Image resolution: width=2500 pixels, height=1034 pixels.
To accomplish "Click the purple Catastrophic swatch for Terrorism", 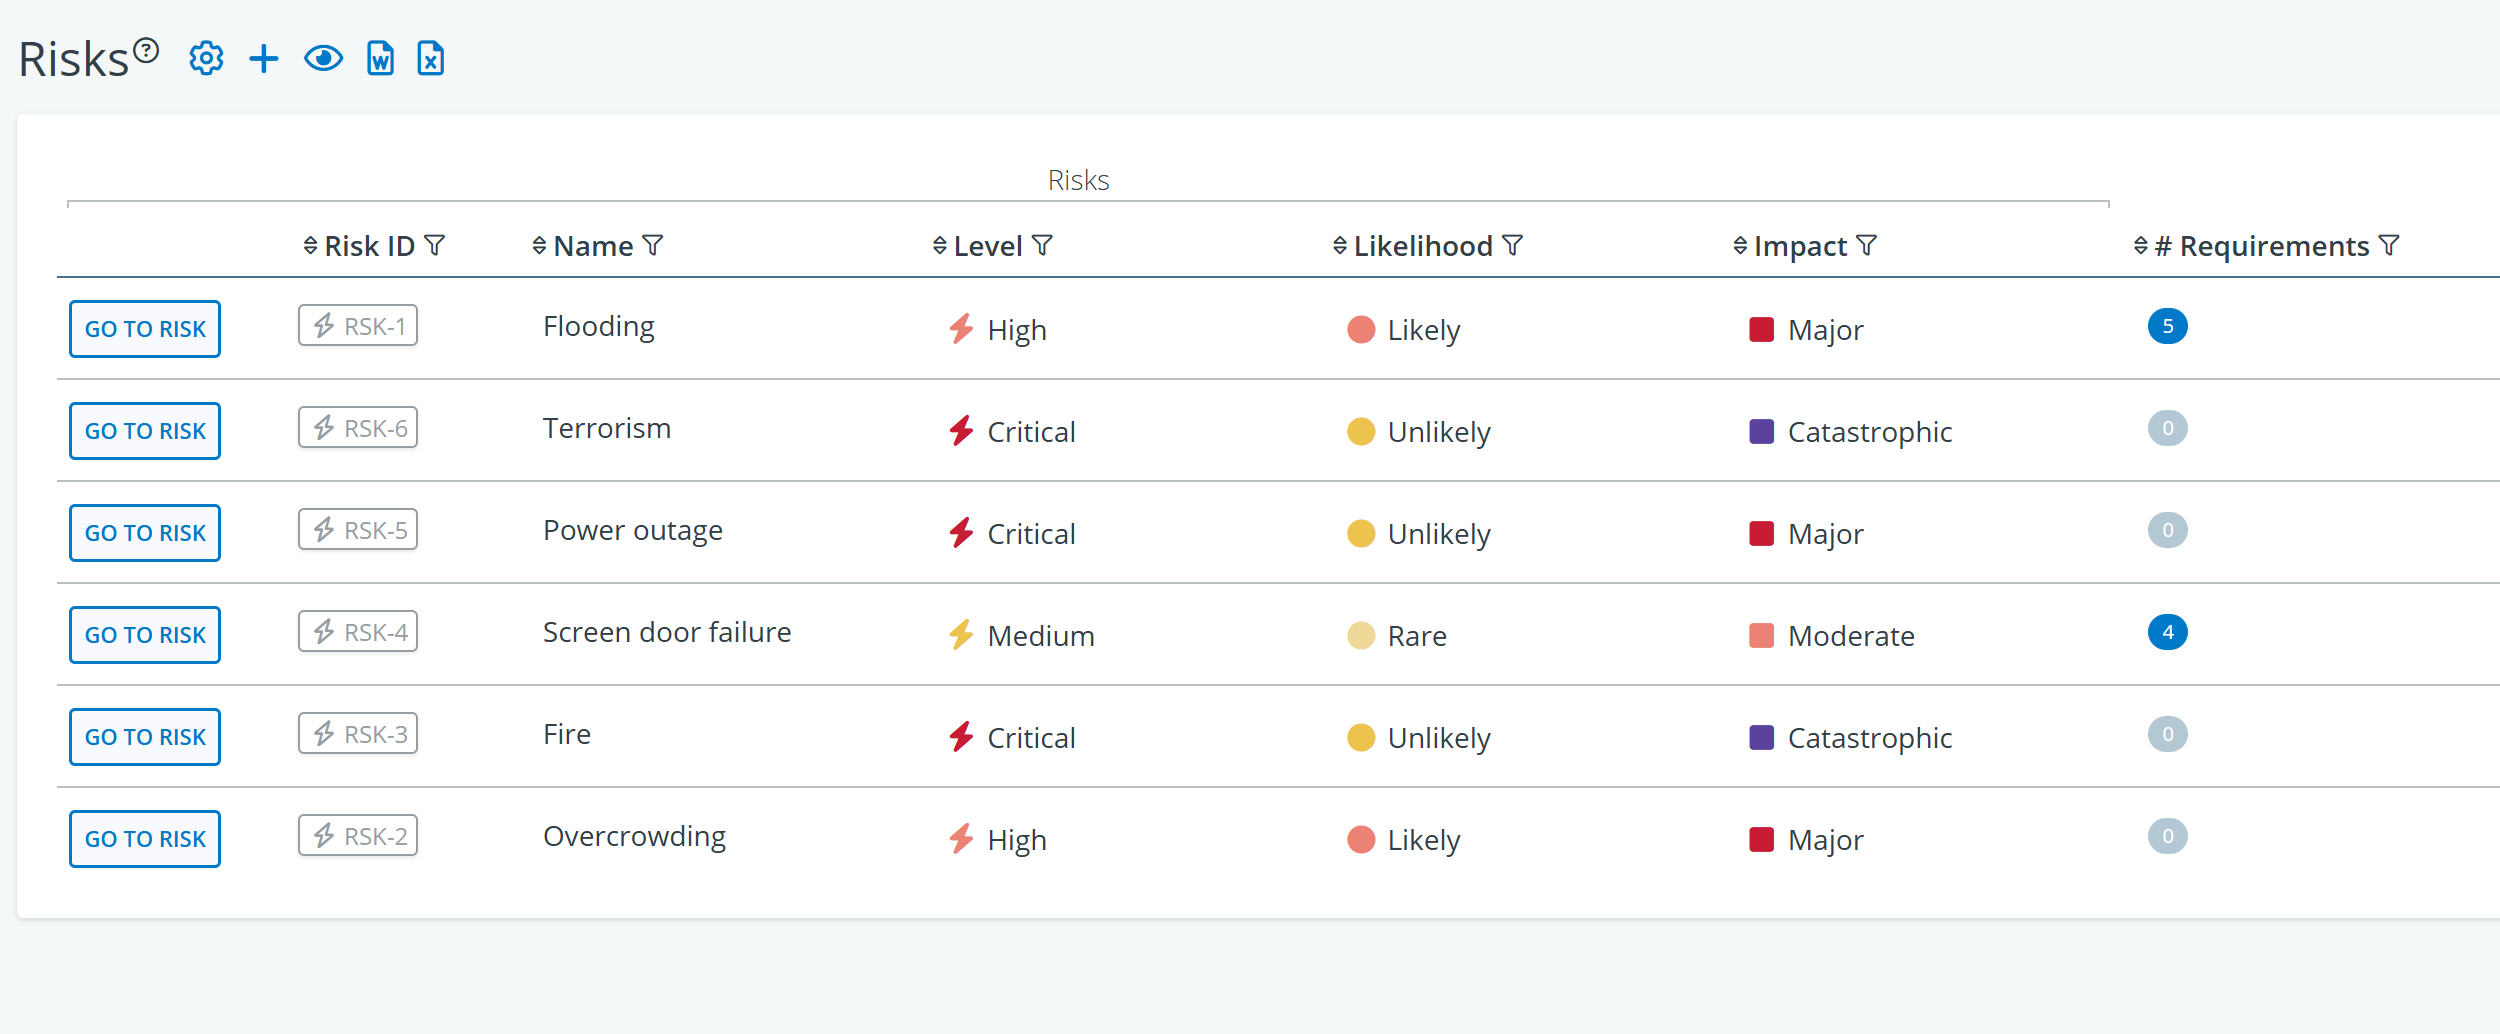I will (1762, 432).
